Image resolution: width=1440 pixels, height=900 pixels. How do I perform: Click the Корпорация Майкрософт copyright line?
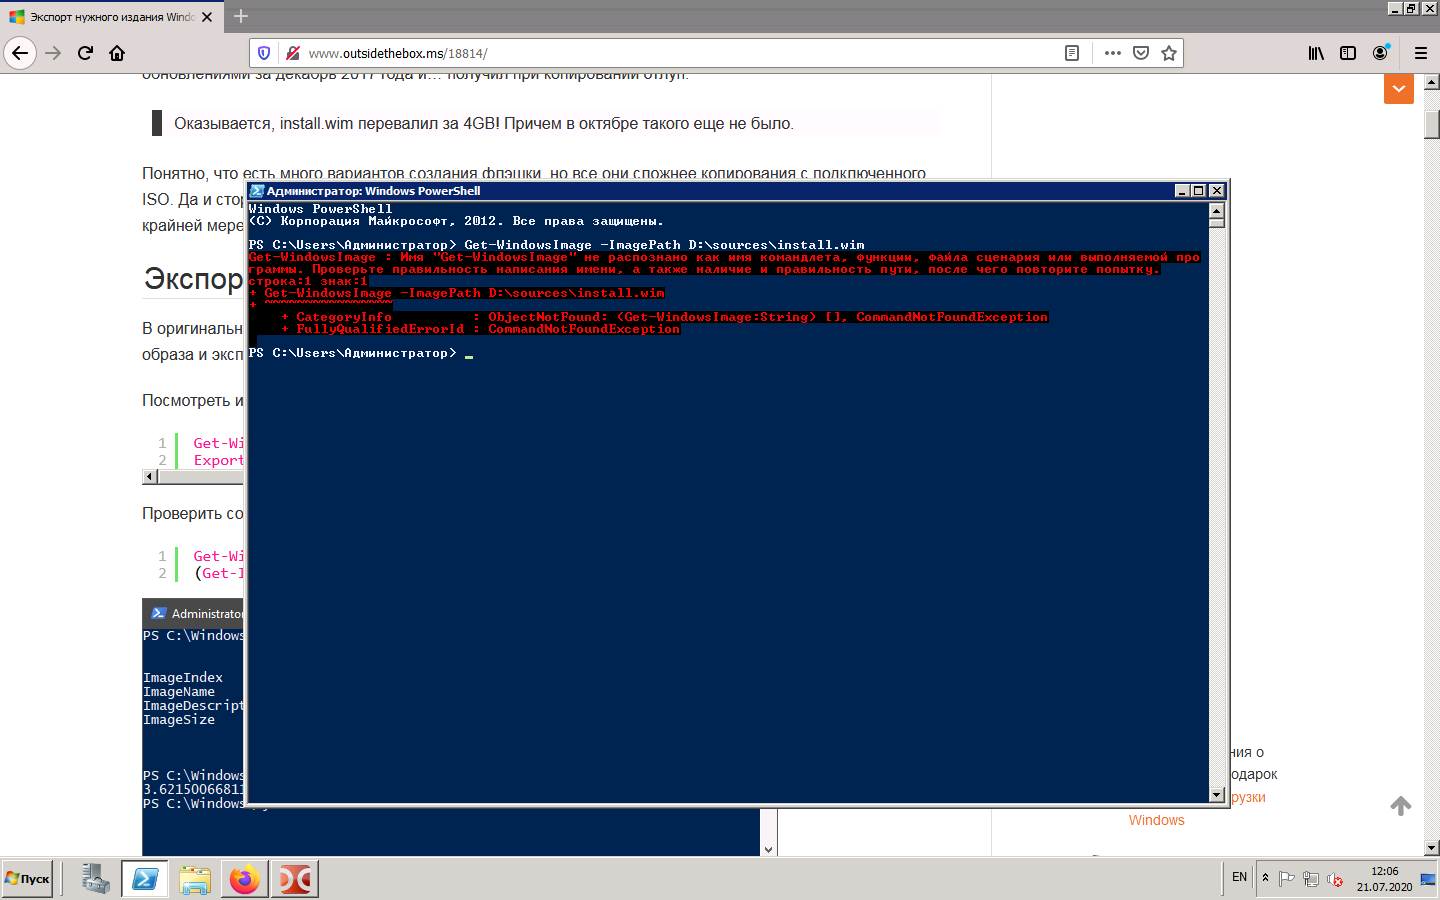[456, 221]
